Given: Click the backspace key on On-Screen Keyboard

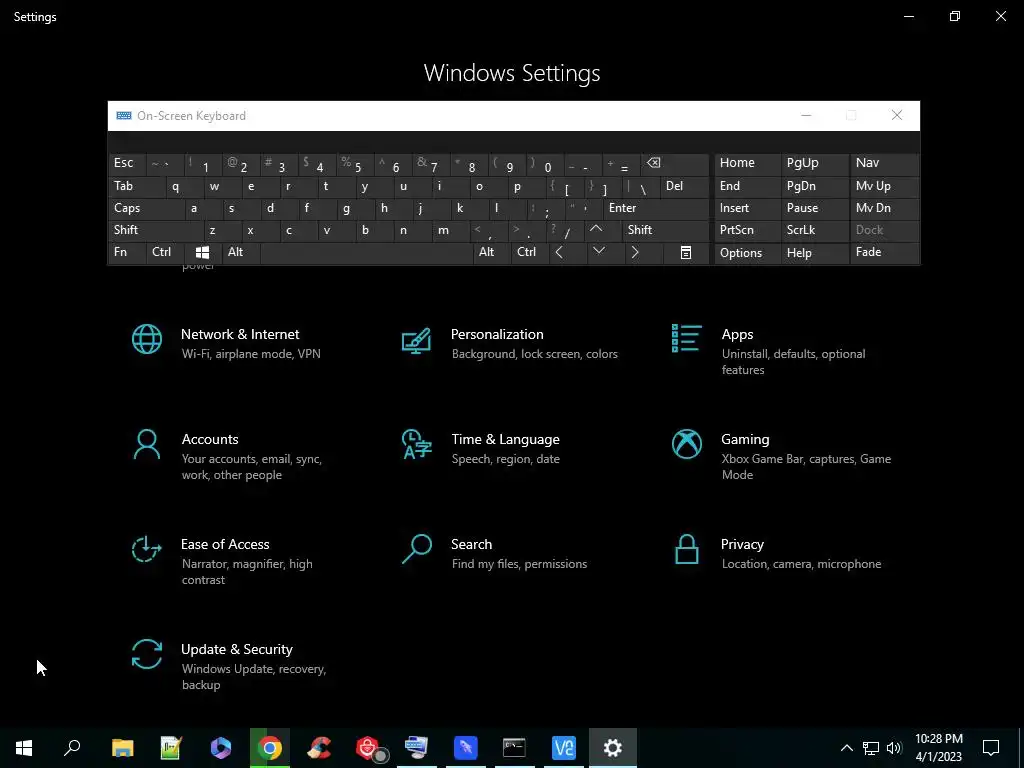Looking at the screenshot, I should (x=675, y=164).
